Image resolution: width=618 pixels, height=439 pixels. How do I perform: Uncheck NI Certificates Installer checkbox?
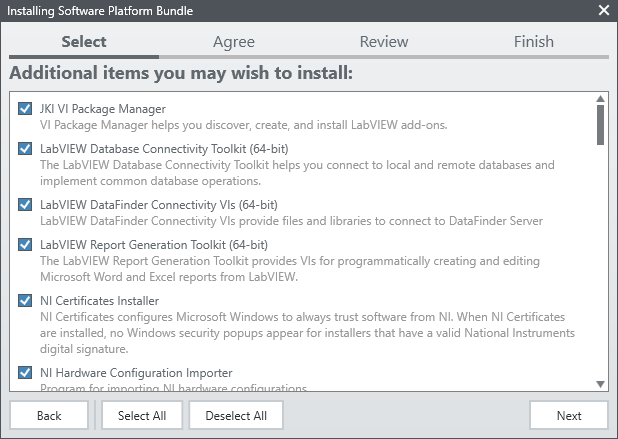pyautogui.click(x=25, y=301)
